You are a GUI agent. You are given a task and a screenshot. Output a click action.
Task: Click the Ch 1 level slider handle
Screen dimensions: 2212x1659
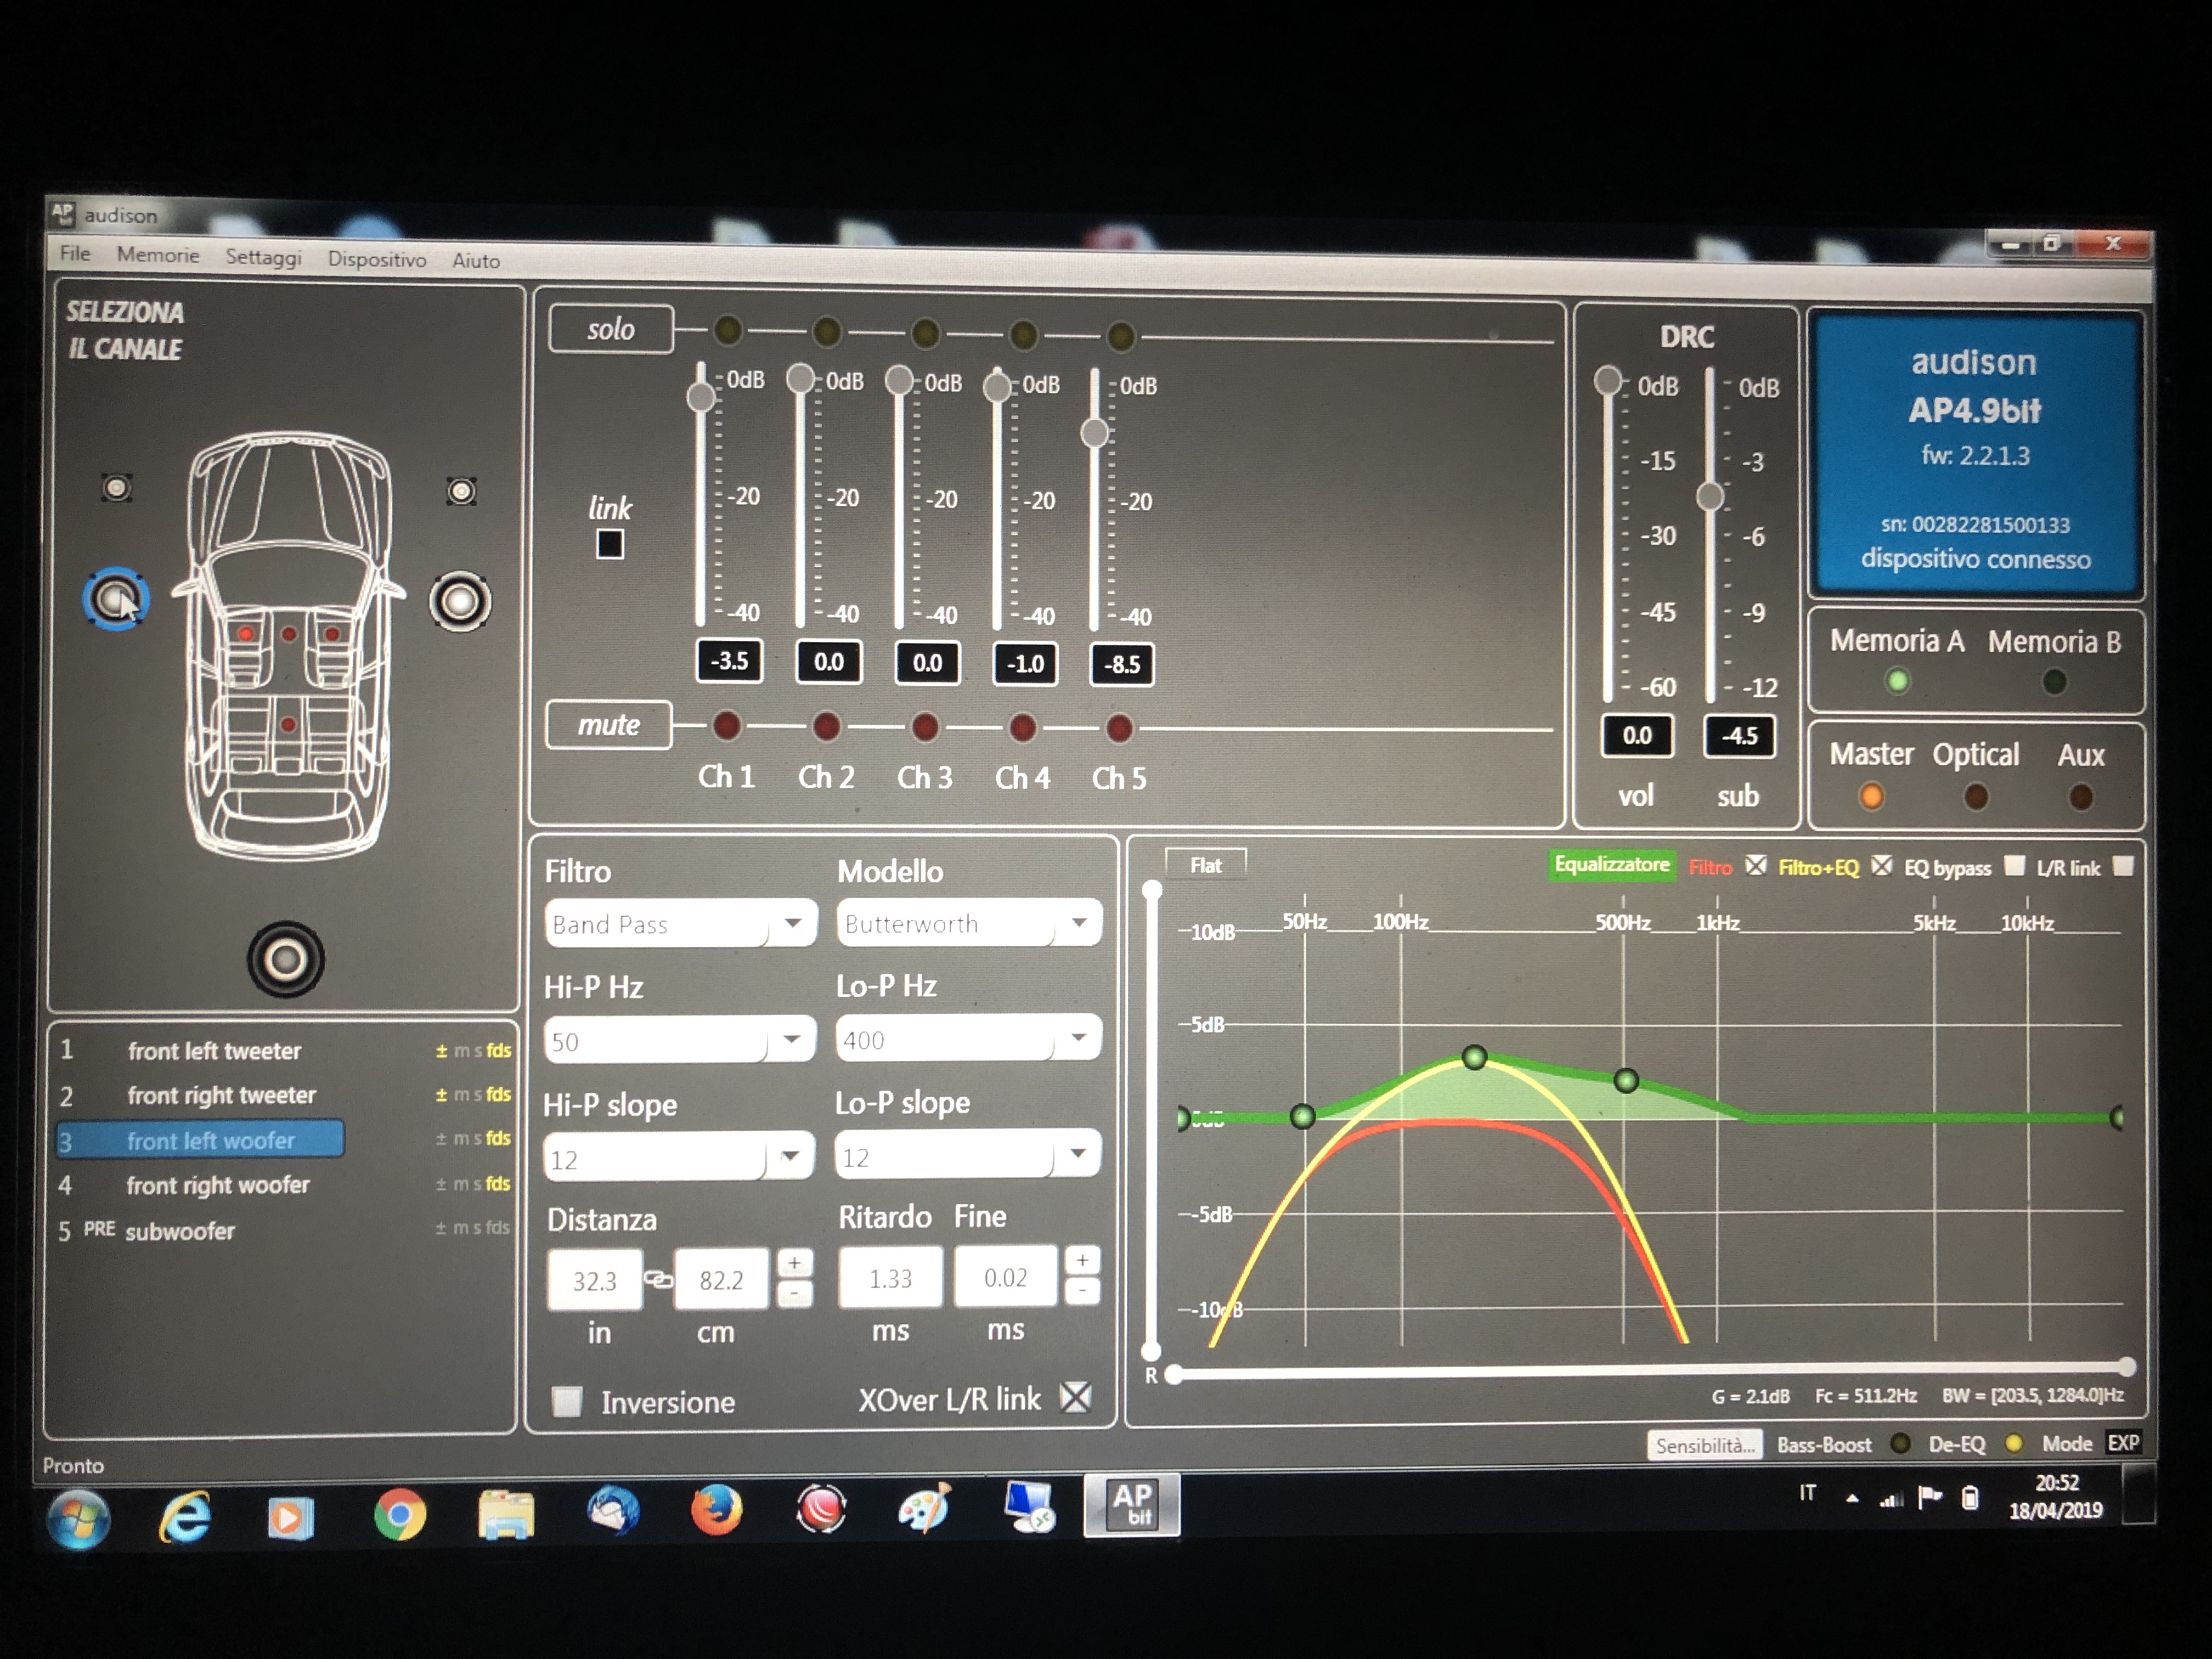pos(701,397)
